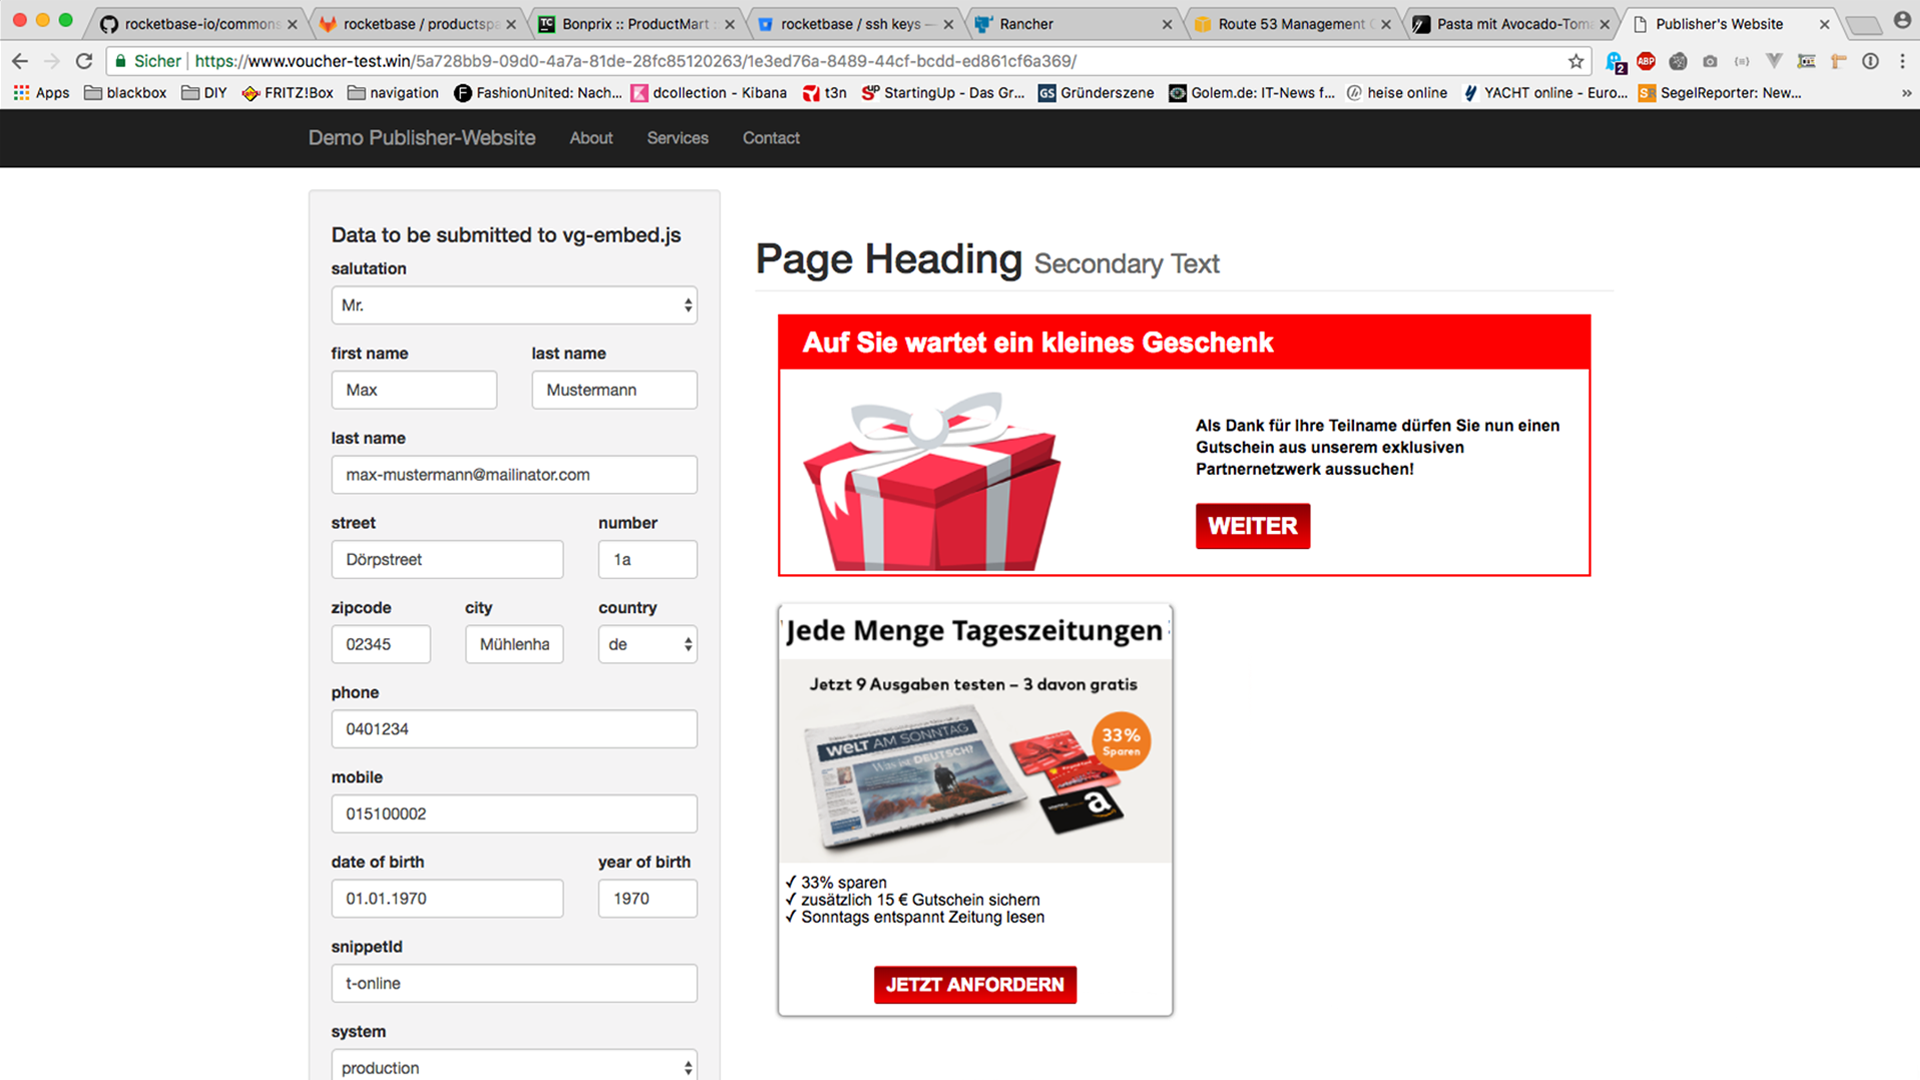The width and height of the screenshot is (1920, 1080).
Task: Go to the Contact nav link
Action: [x=770, y=138]
